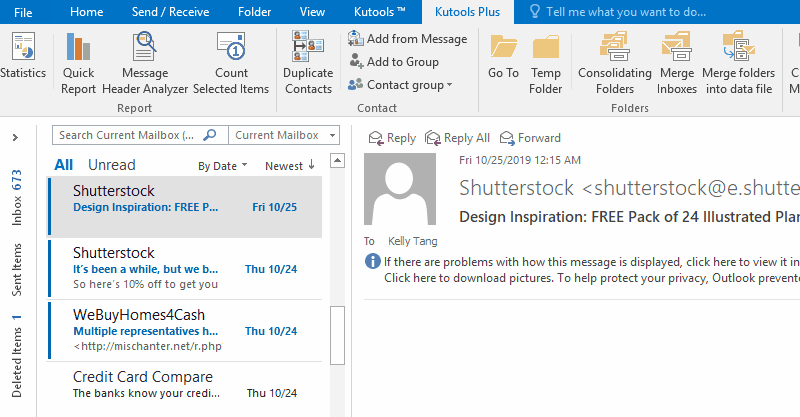Image resolution: width=800 pixels, height=417 pixels.
Task: Click the message list scrollbar thumb
Action: [337, 335]
